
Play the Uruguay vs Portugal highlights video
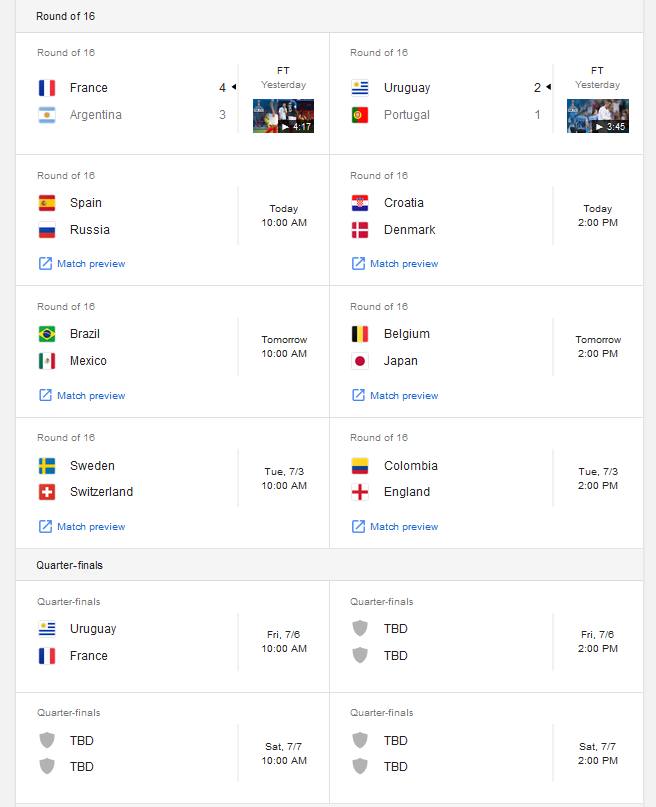[598, 116]
